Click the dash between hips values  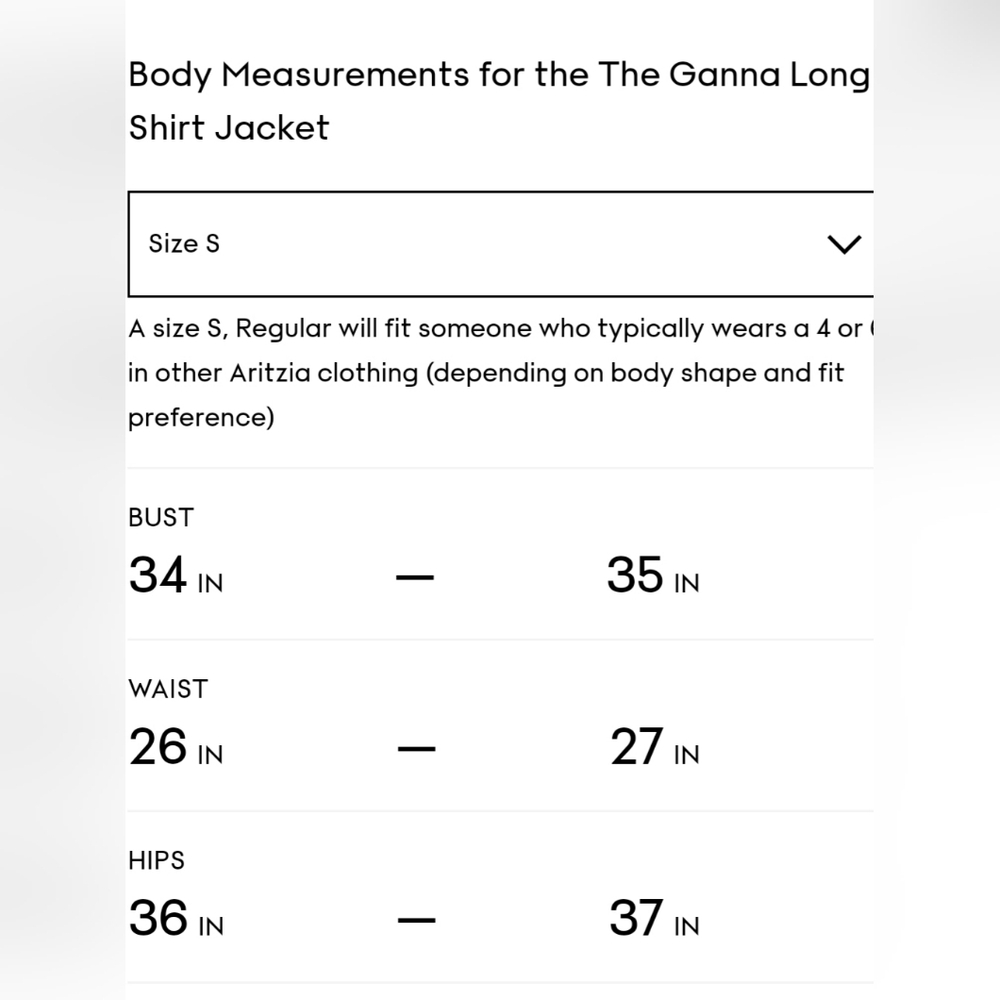(416, 920)
